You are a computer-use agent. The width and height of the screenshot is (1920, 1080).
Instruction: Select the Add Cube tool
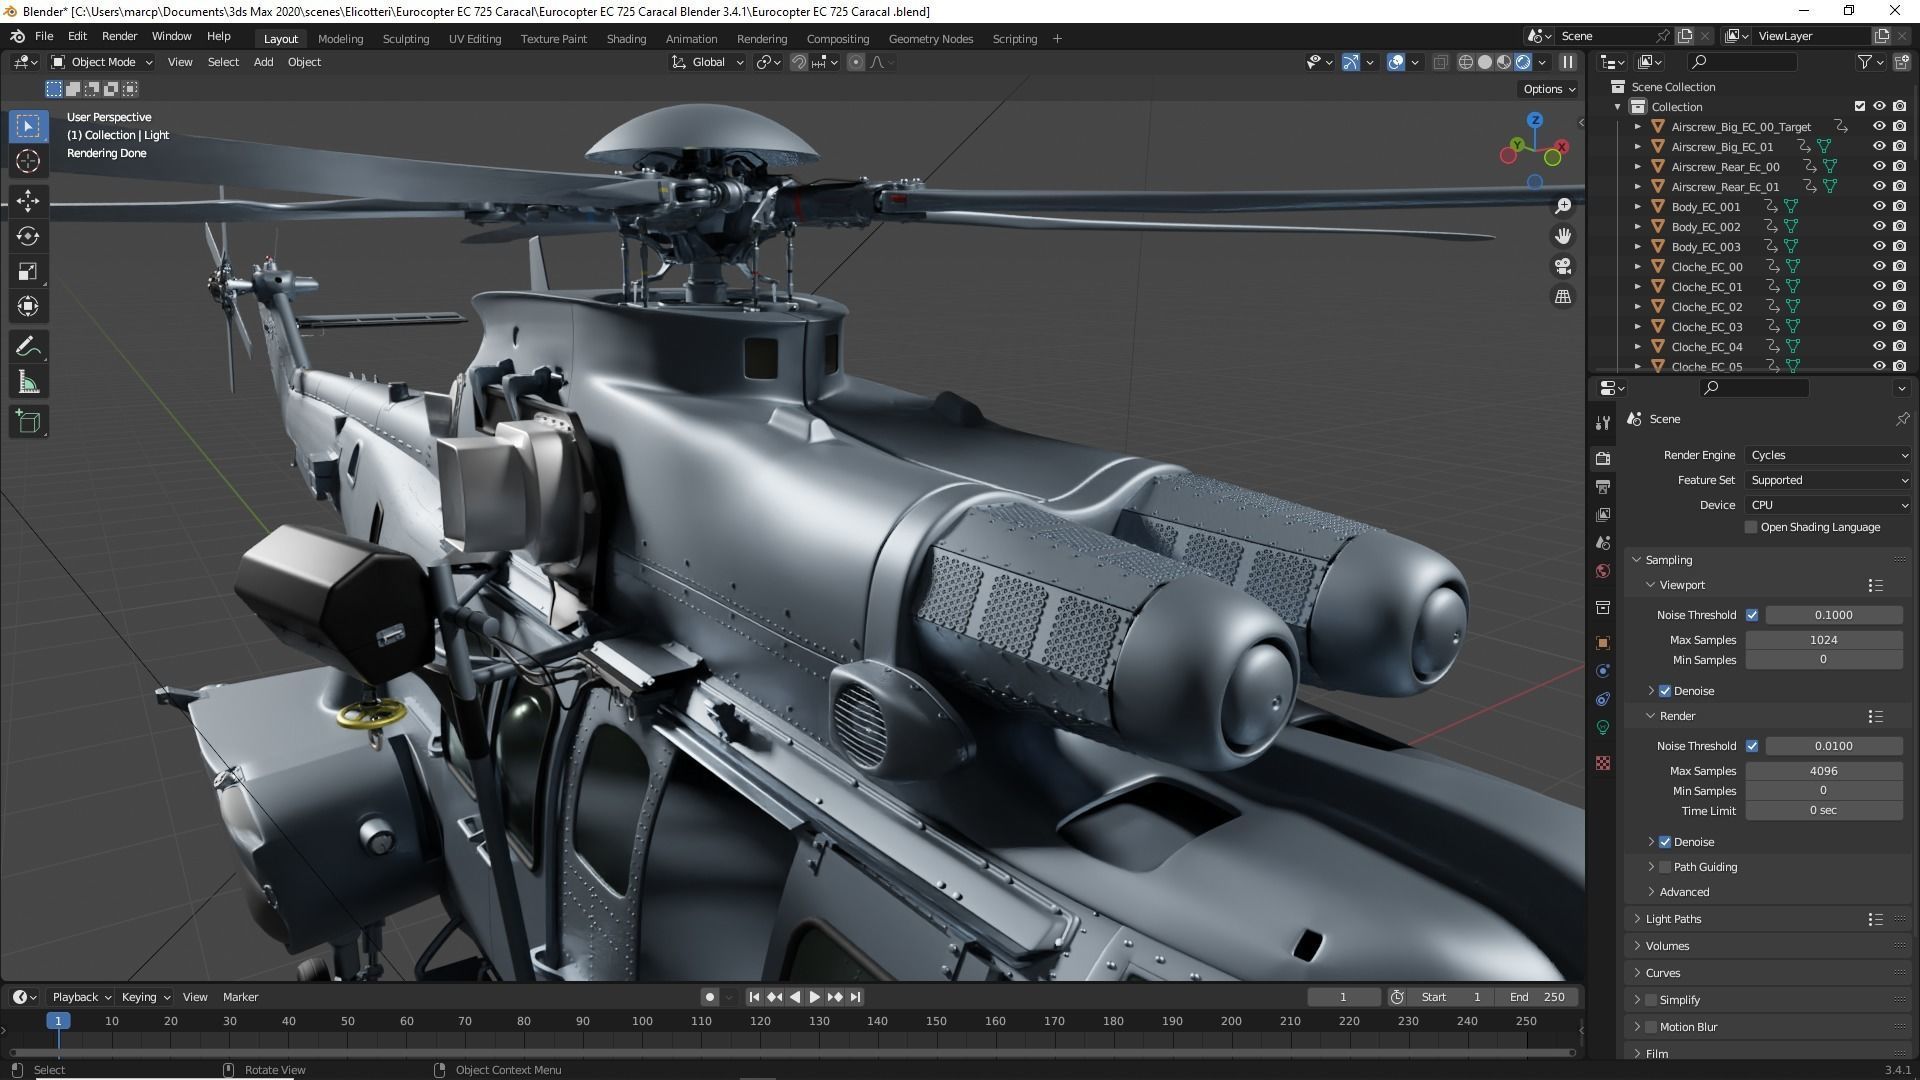28,422
